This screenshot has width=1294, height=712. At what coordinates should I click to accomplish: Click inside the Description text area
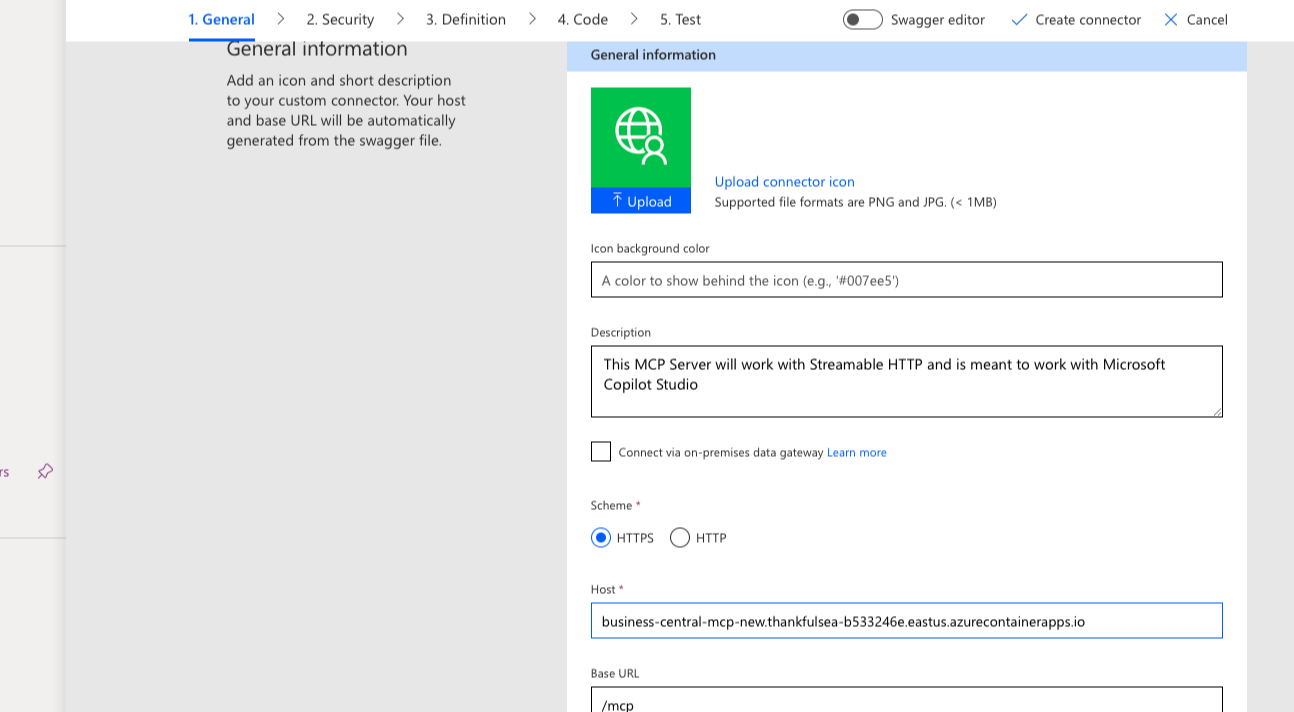click(906, 381)
